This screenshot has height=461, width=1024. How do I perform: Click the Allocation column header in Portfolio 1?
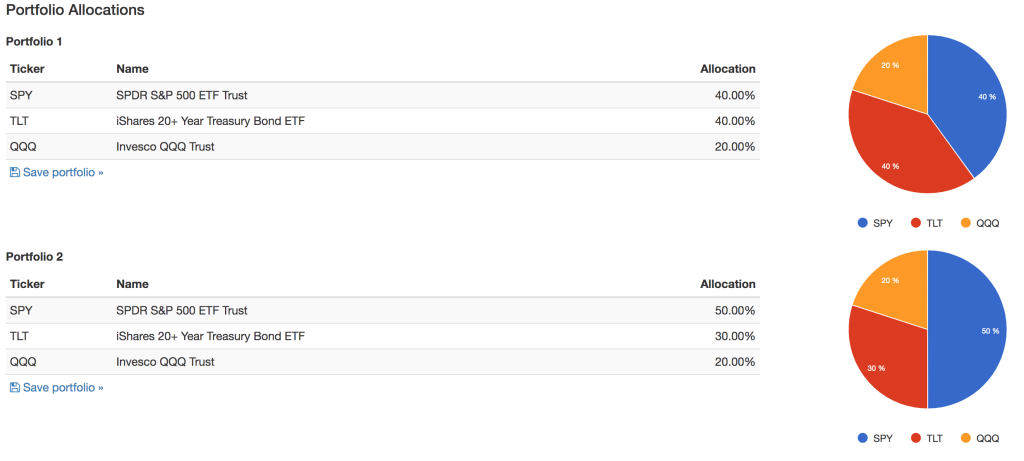[x=728, y=69]
